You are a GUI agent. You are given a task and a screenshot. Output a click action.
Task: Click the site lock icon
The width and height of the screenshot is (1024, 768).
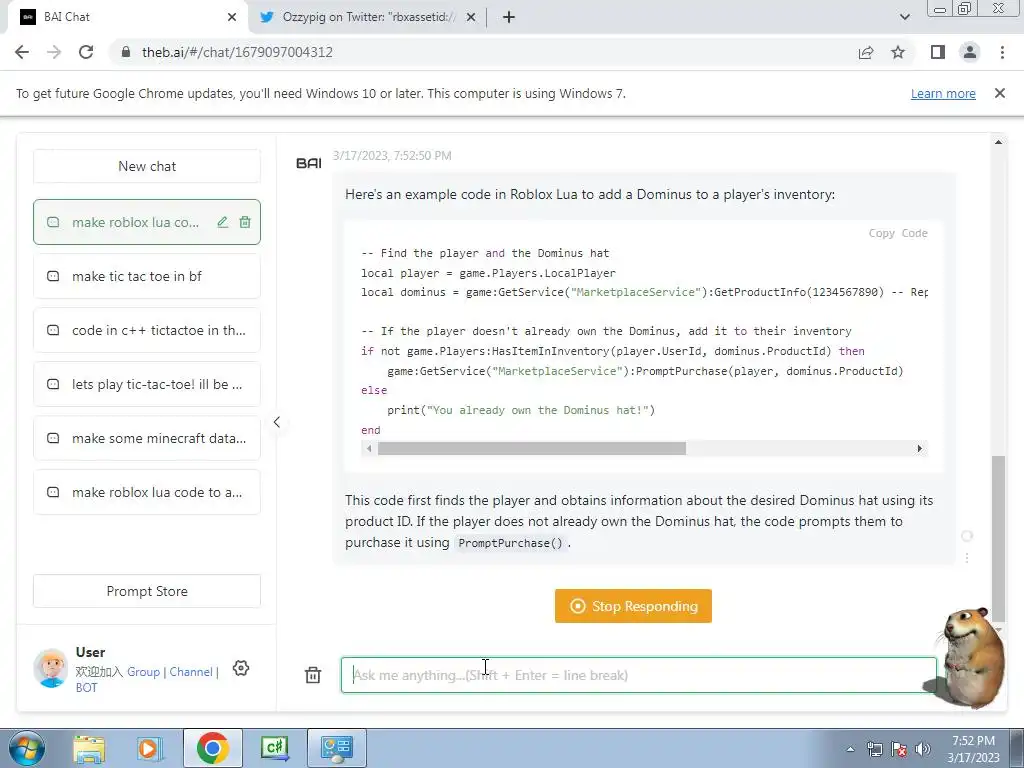point(126,52)
